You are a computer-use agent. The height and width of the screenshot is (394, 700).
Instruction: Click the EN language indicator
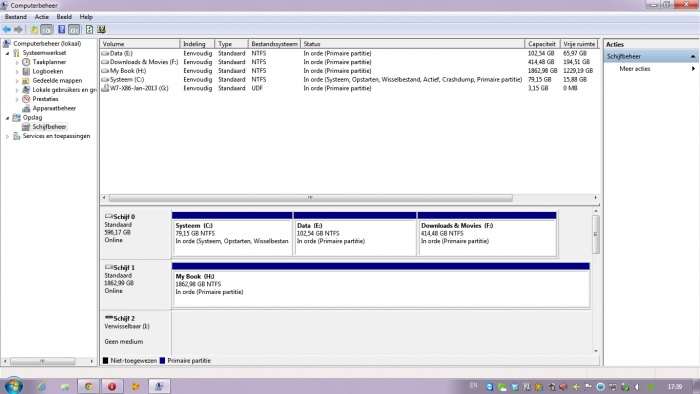point(474,386)
